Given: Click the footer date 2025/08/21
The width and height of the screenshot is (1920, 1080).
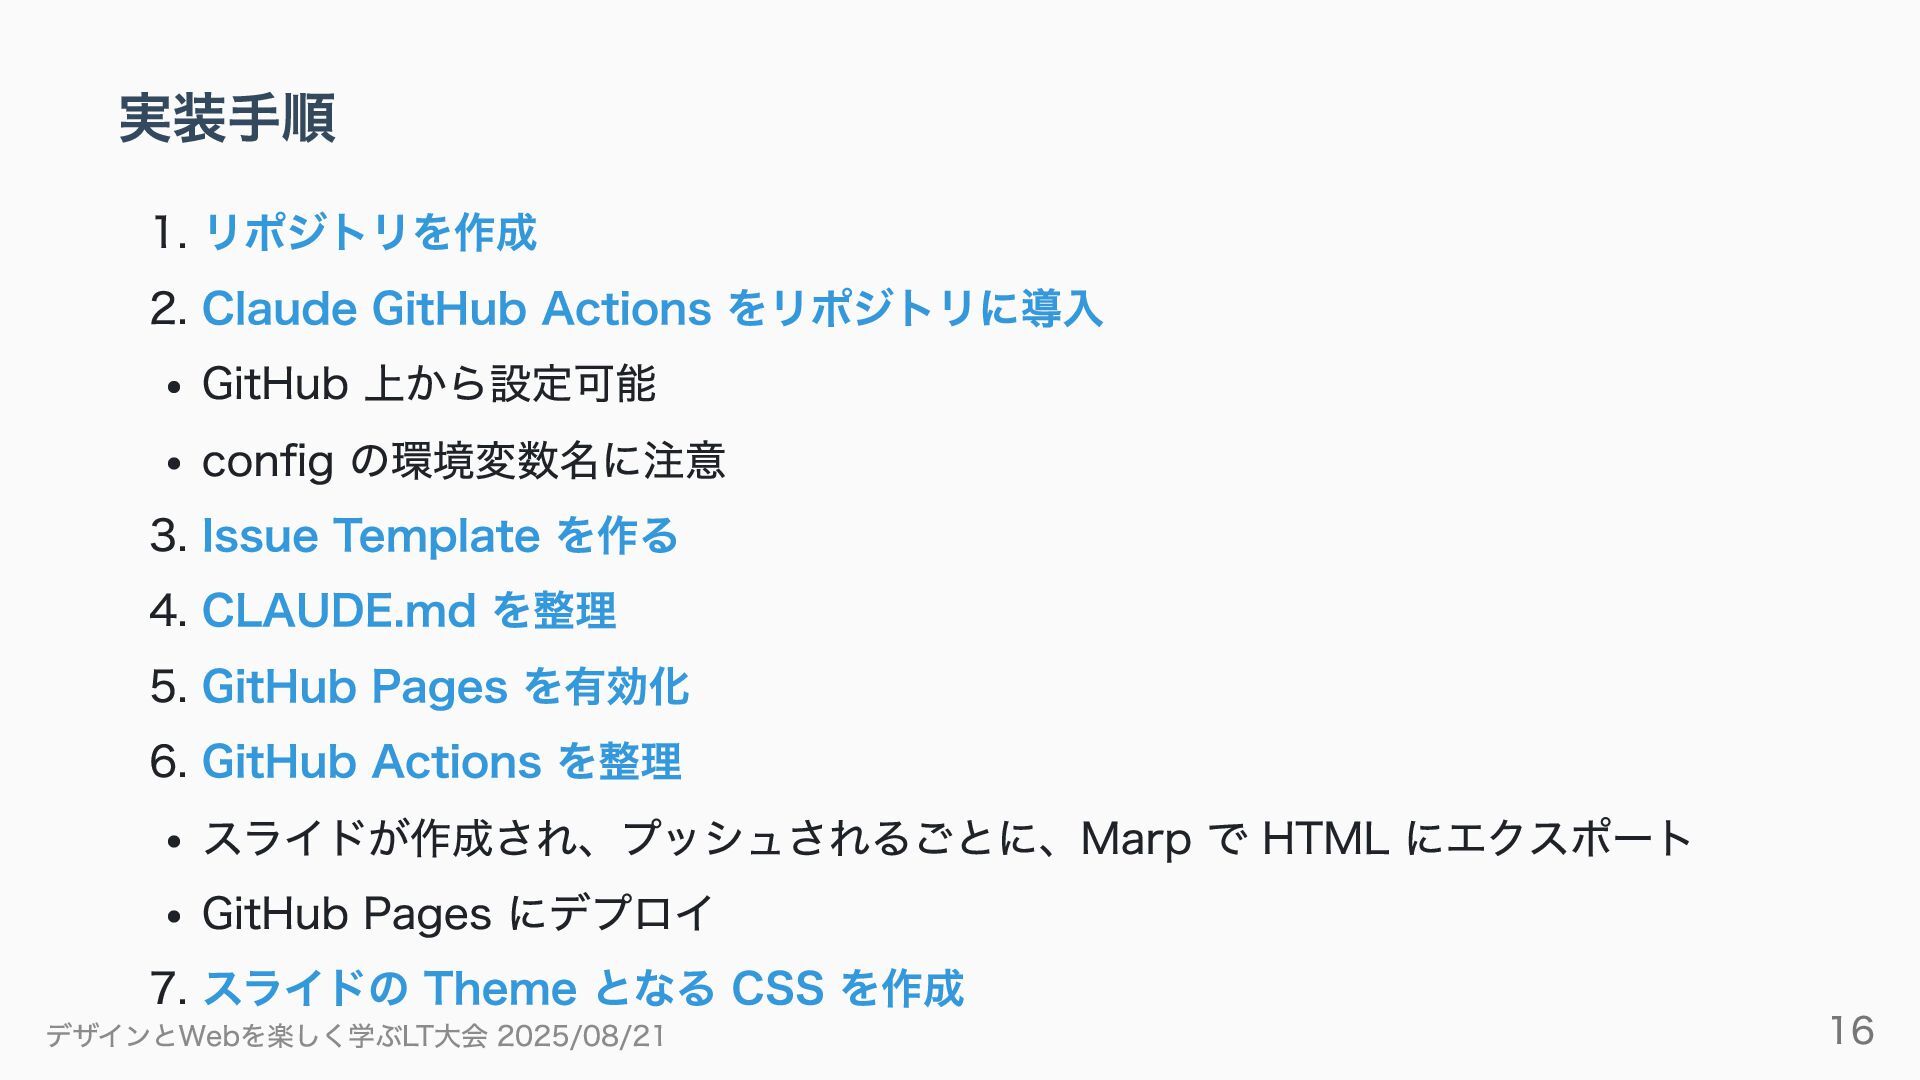Looking at the screenshot, I should pyautogui.click(x=581, y=1036).
